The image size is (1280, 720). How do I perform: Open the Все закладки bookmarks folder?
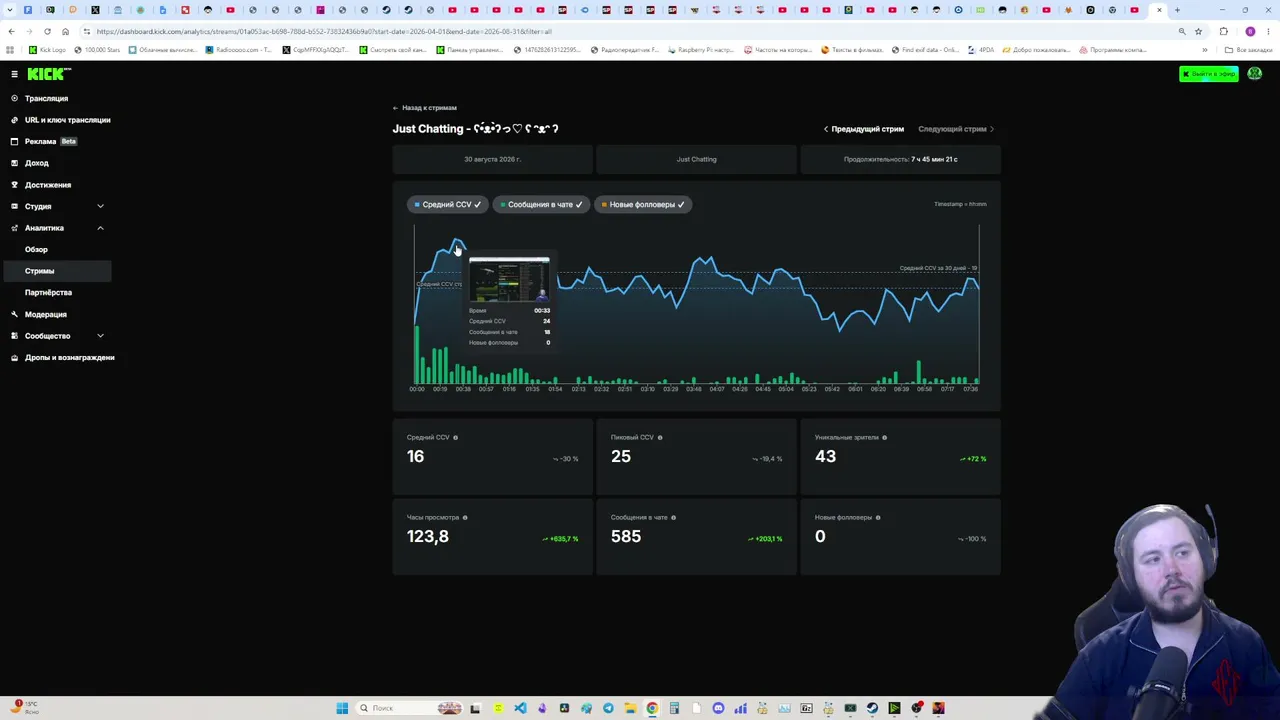point(1249,50)
